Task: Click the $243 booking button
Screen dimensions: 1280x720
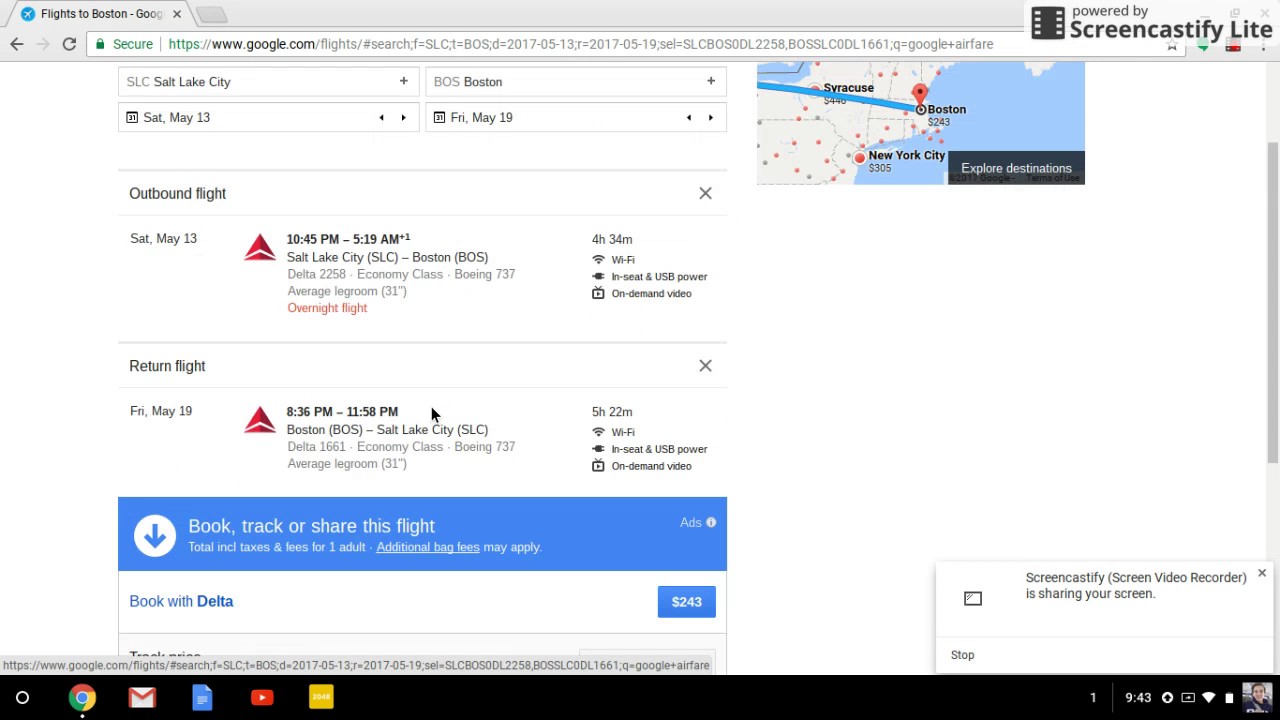Action: [687, 602]
